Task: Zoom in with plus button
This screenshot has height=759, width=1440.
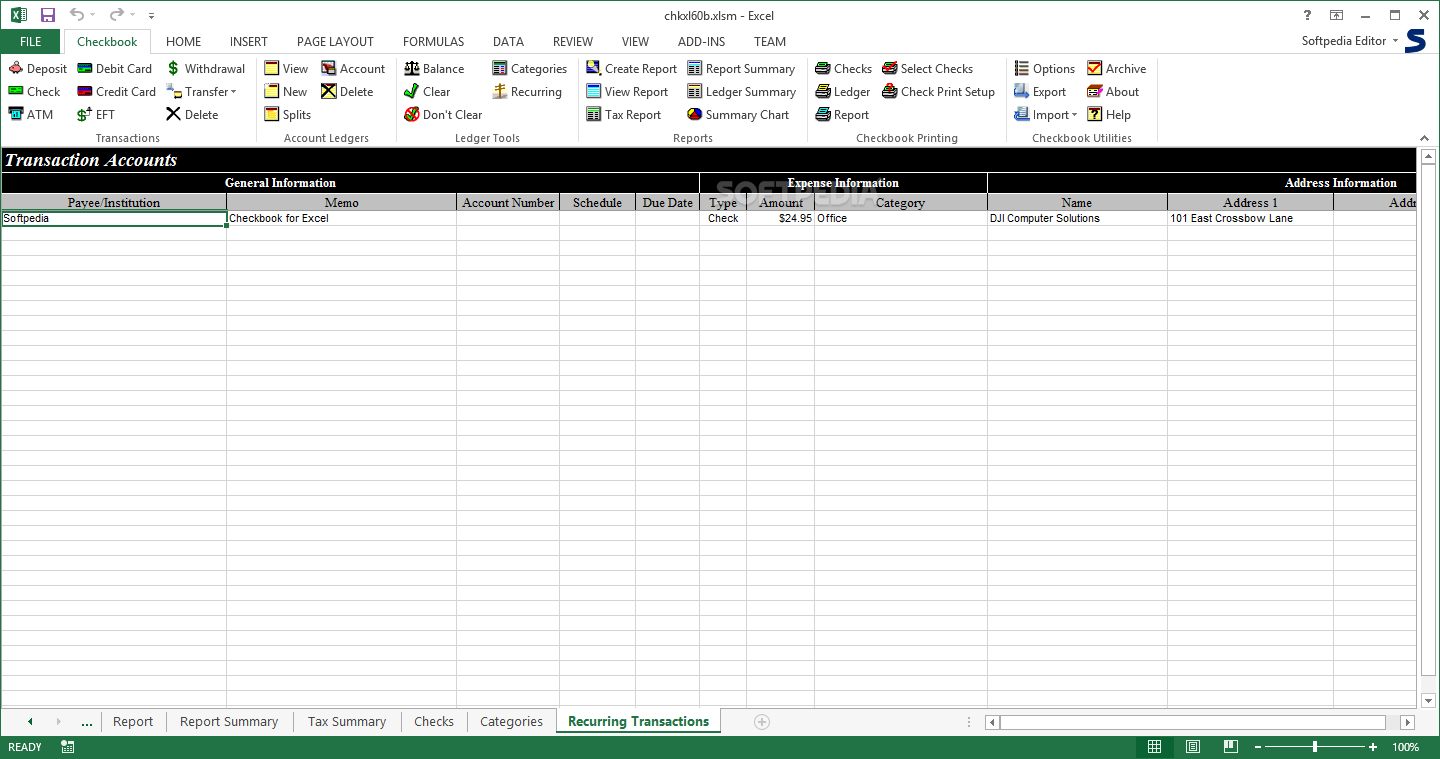Action: pos(1374,747)
